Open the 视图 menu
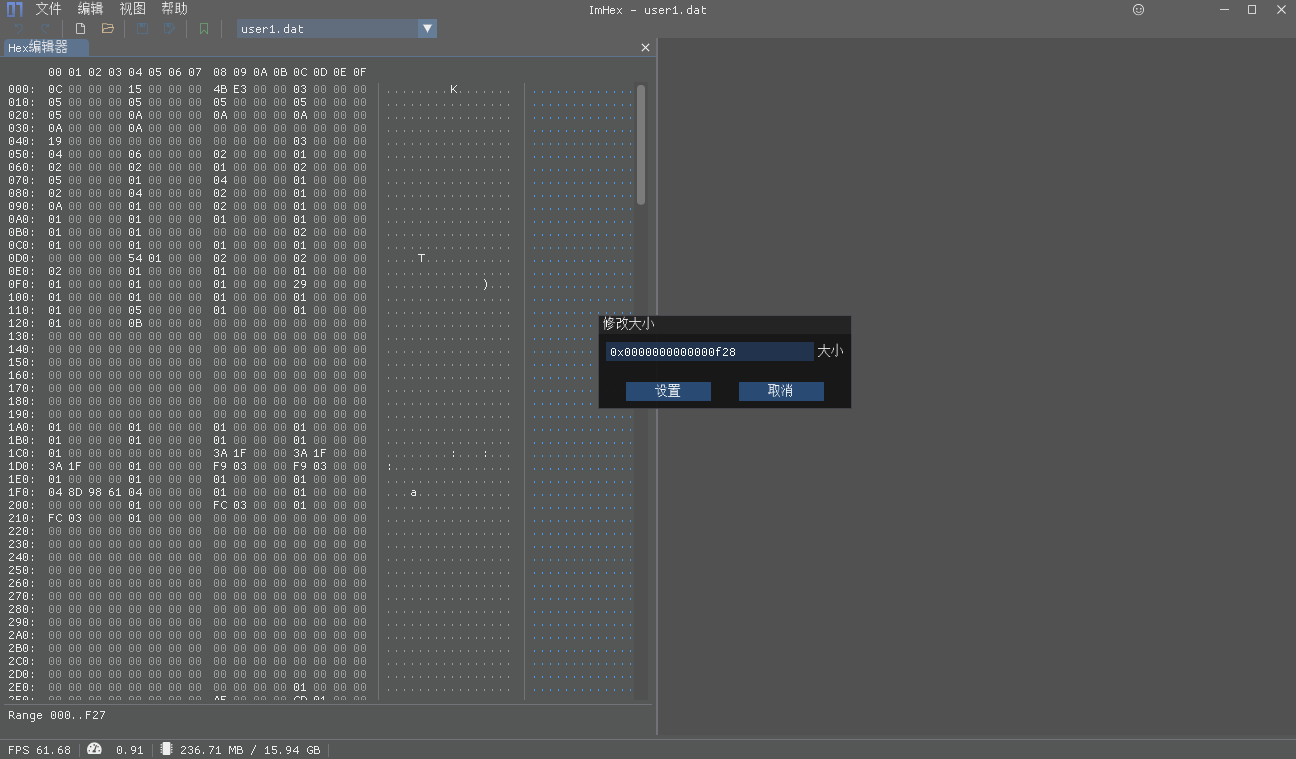This screenshot has width=1296, height=759. point(132,9)
